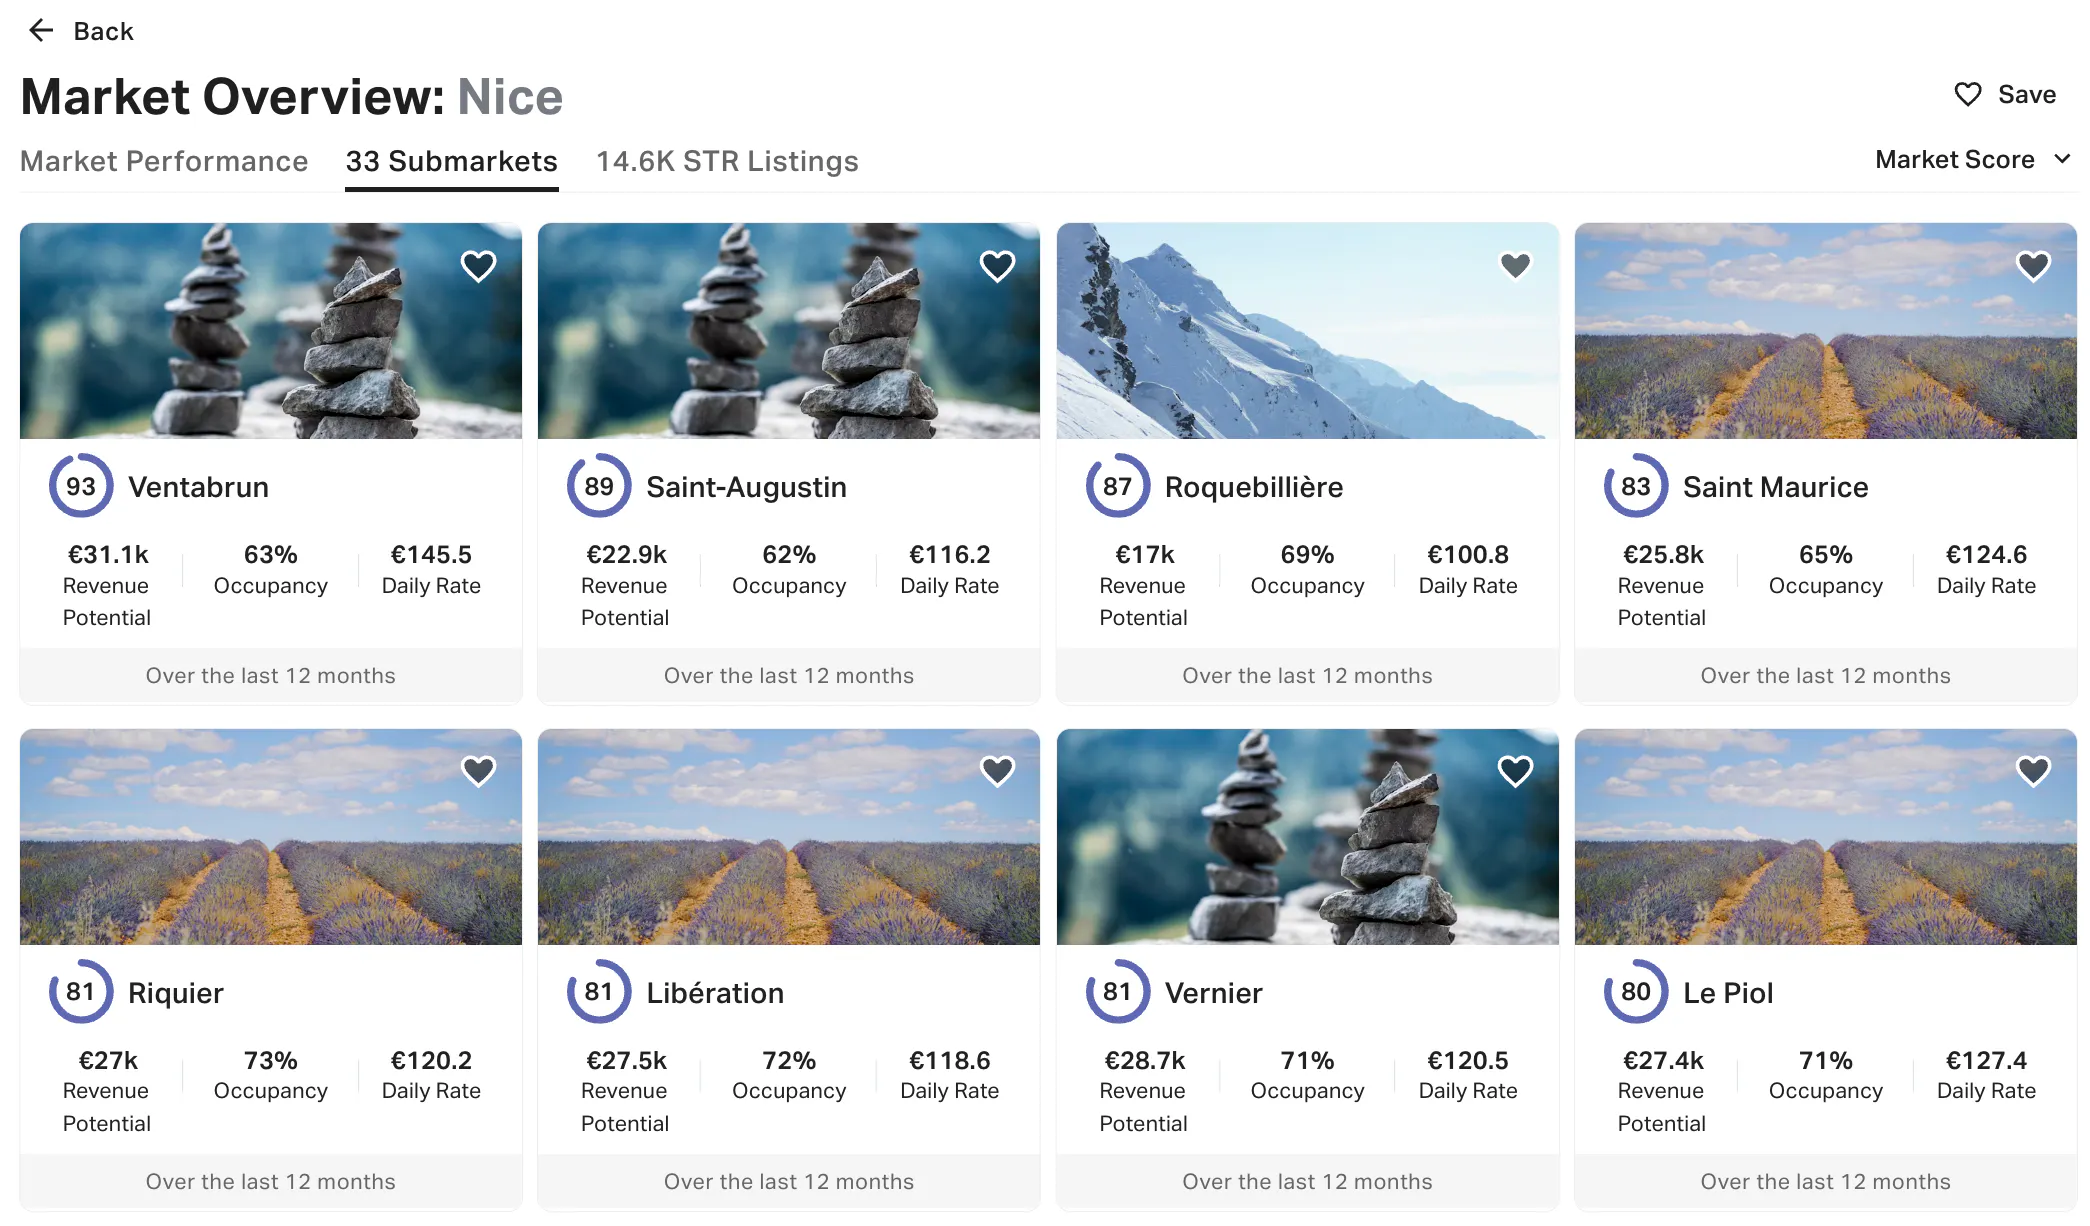Click heart icon on Le Piol card

pyautogui.click(x=2034, y=771)
